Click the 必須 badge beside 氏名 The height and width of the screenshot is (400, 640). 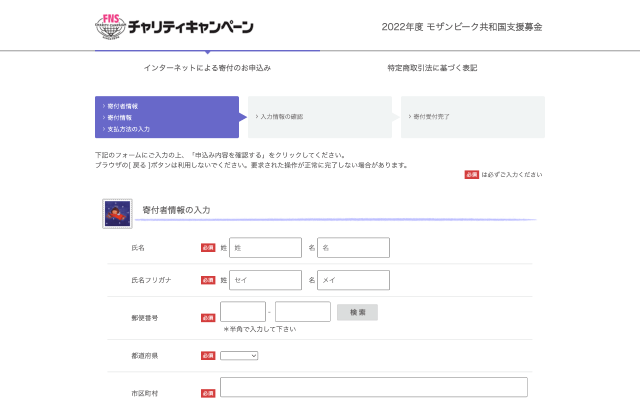pos(208,247)
